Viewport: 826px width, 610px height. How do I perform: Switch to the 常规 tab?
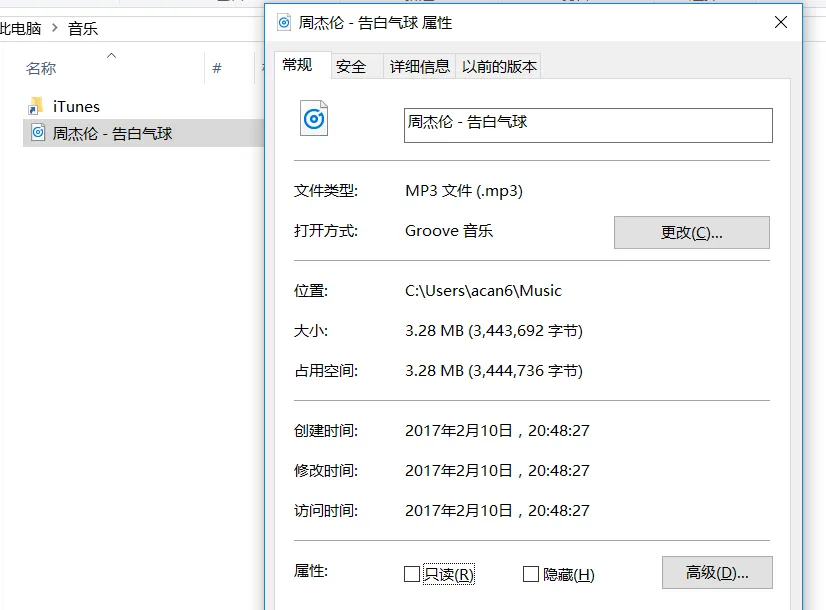(297, 65)
